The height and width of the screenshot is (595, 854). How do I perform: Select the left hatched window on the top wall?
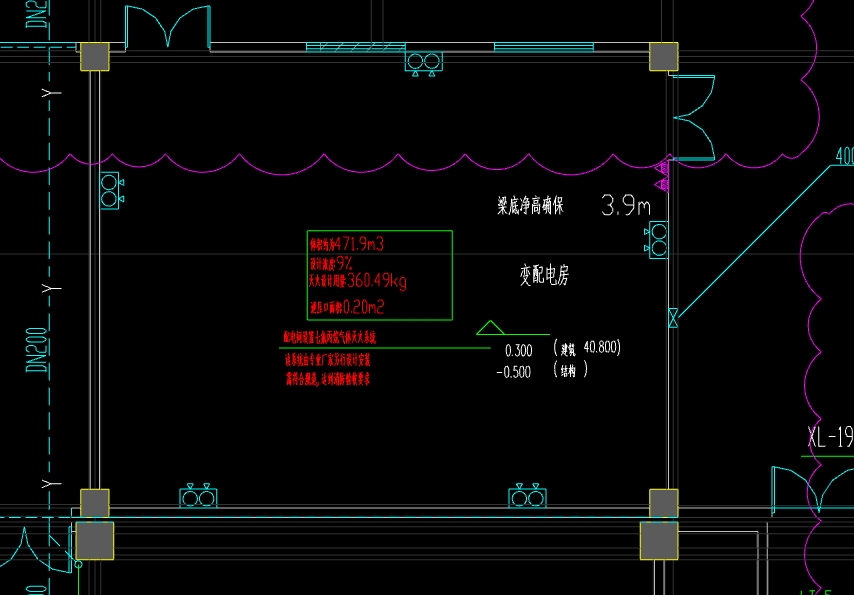point(356,47)
